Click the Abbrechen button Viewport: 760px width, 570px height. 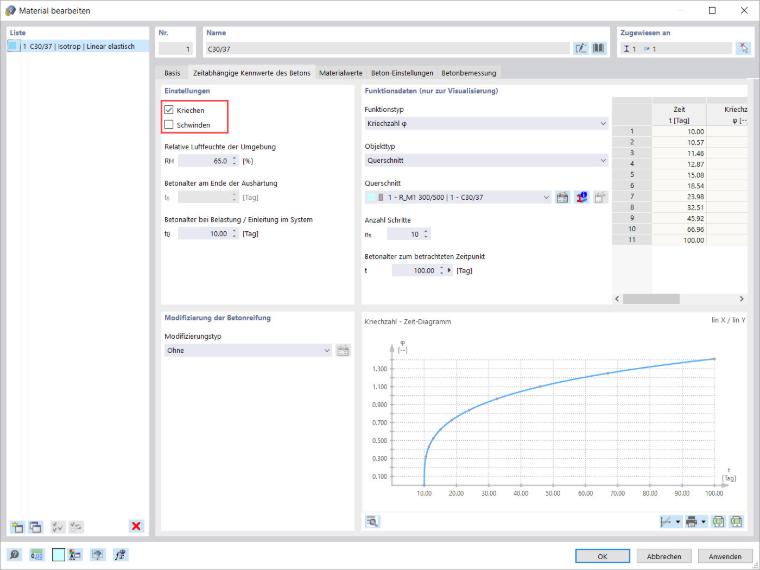664,556
